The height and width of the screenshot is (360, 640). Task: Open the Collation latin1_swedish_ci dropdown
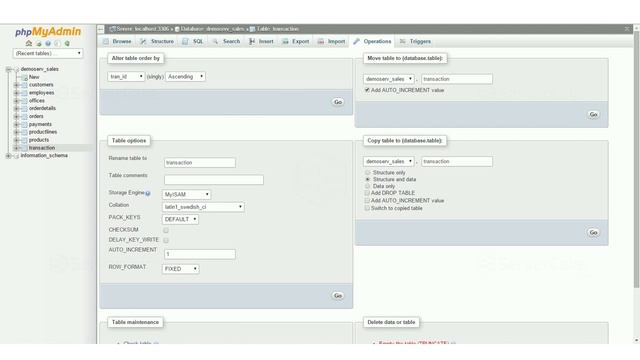click(x=203, y=207)
